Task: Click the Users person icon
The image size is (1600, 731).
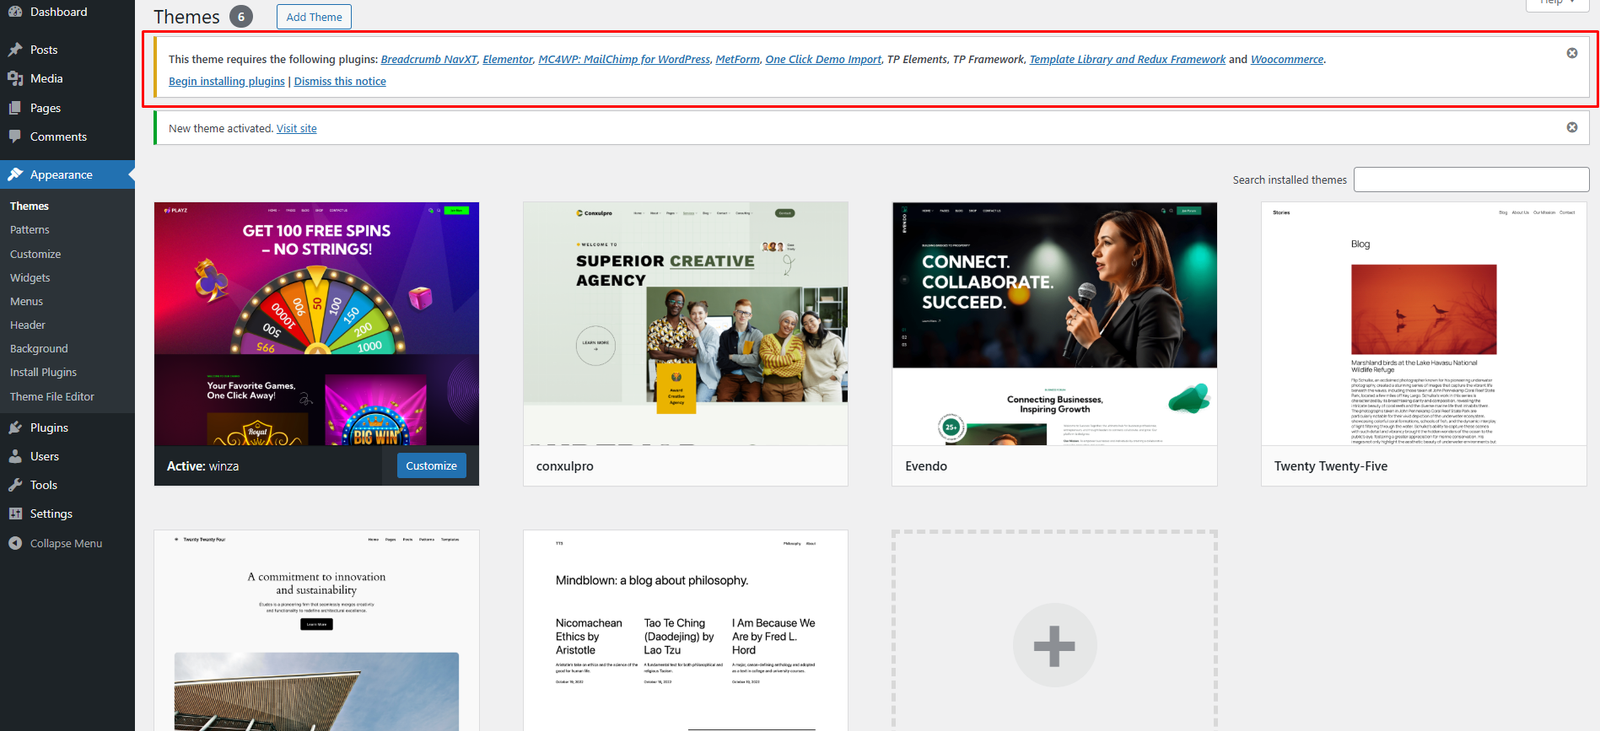Action: point(15,457)
